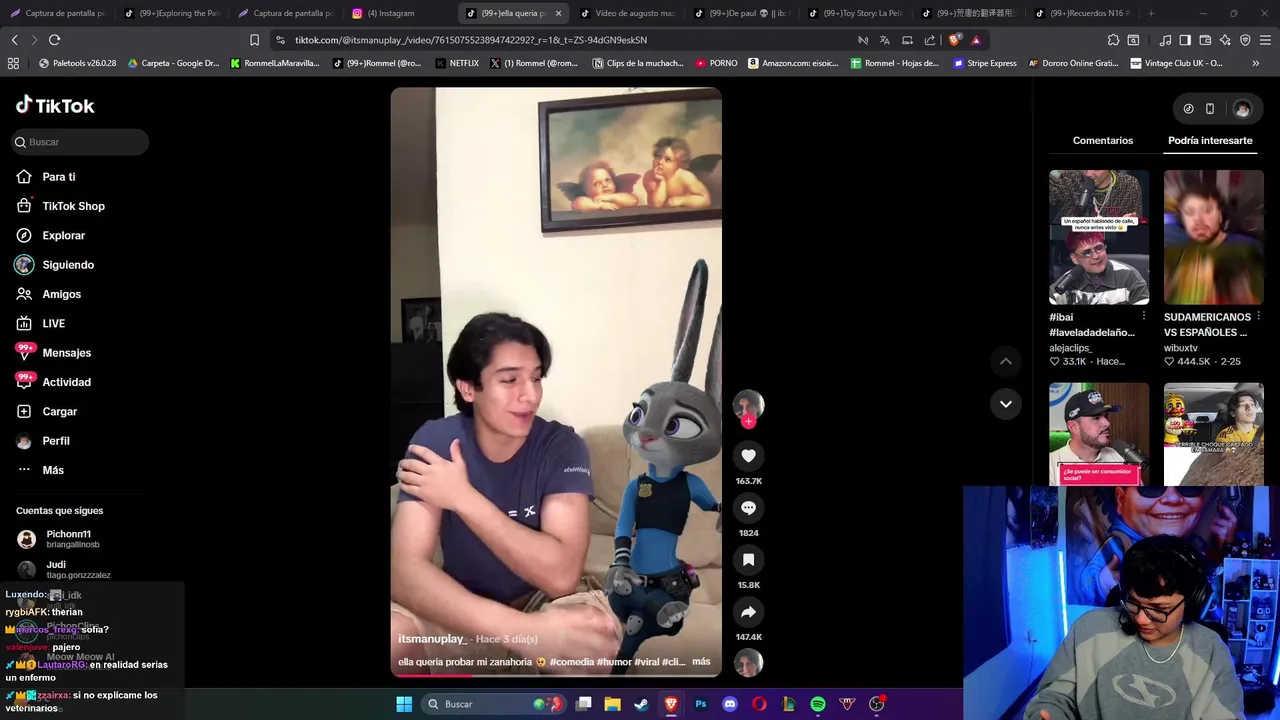Open the browser hamburger menu

(1265, 40)
